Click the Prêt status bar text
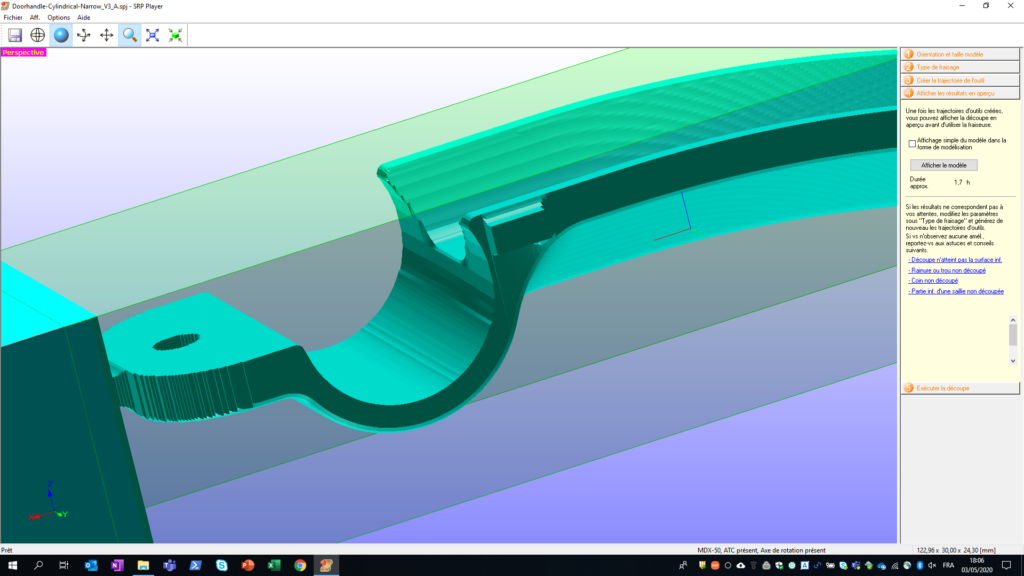The image size is (1024, 576). coord(7,551)
